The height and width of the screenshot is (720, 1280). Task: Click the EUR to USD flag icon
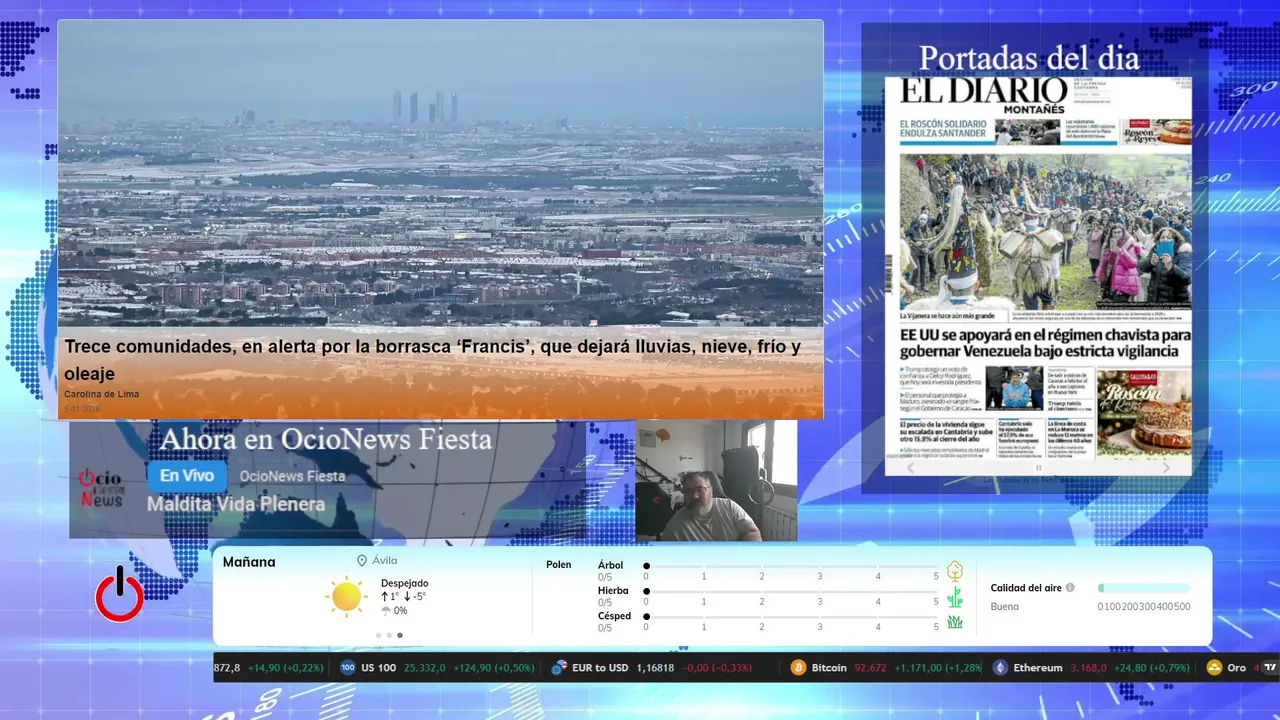point(560,667)
